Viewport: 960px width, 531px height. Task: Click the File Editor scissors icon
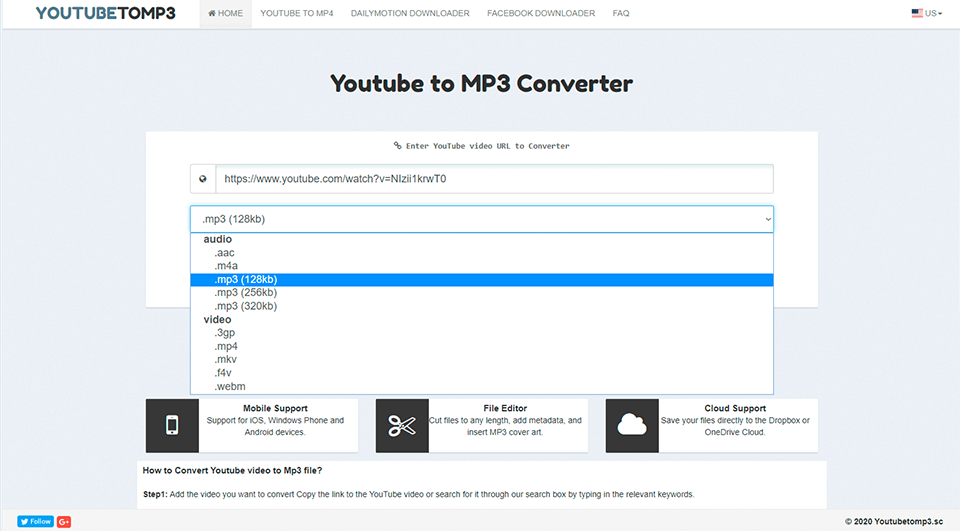coord(402,426)
